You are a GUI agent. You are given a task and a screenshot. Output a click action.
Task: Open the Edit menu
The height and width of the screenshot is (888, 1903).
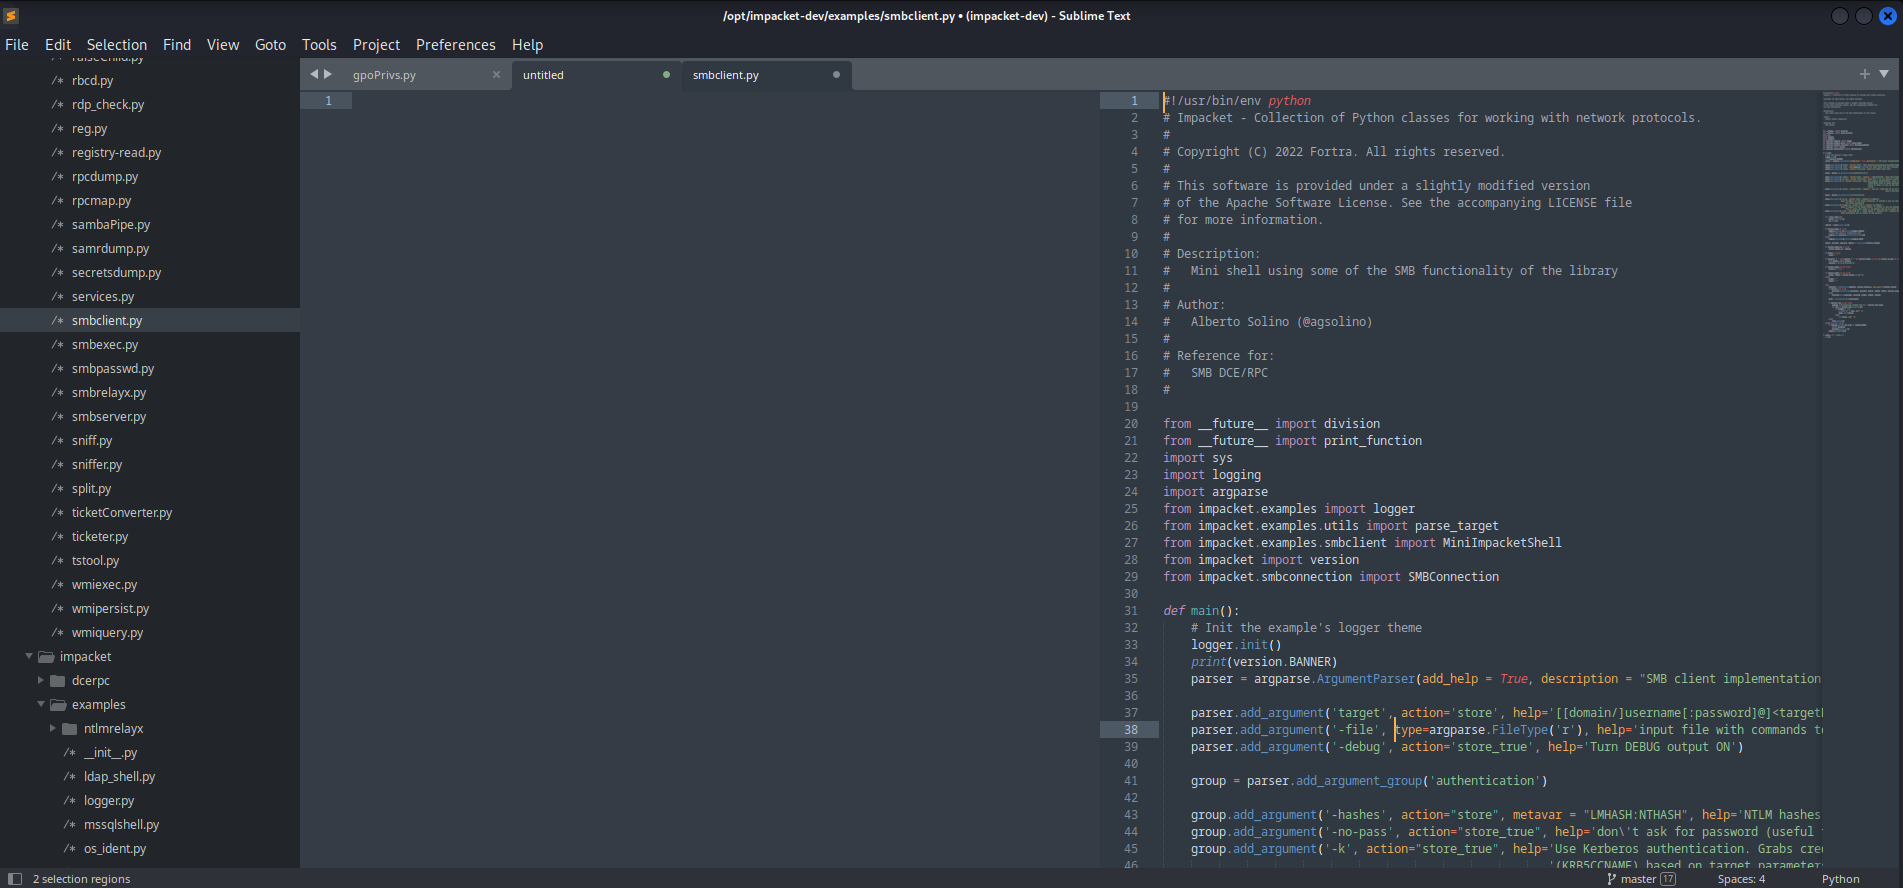tap(58, 45)
